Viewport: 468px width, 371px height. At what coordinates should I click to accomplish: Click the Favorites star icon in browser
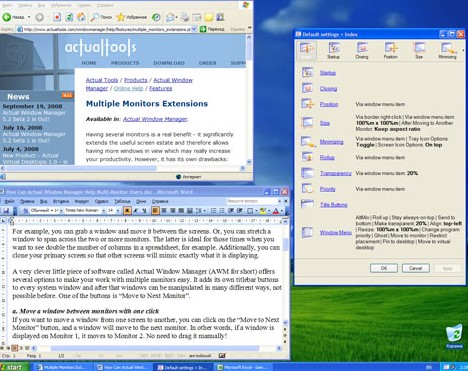(x=121, y=17)
